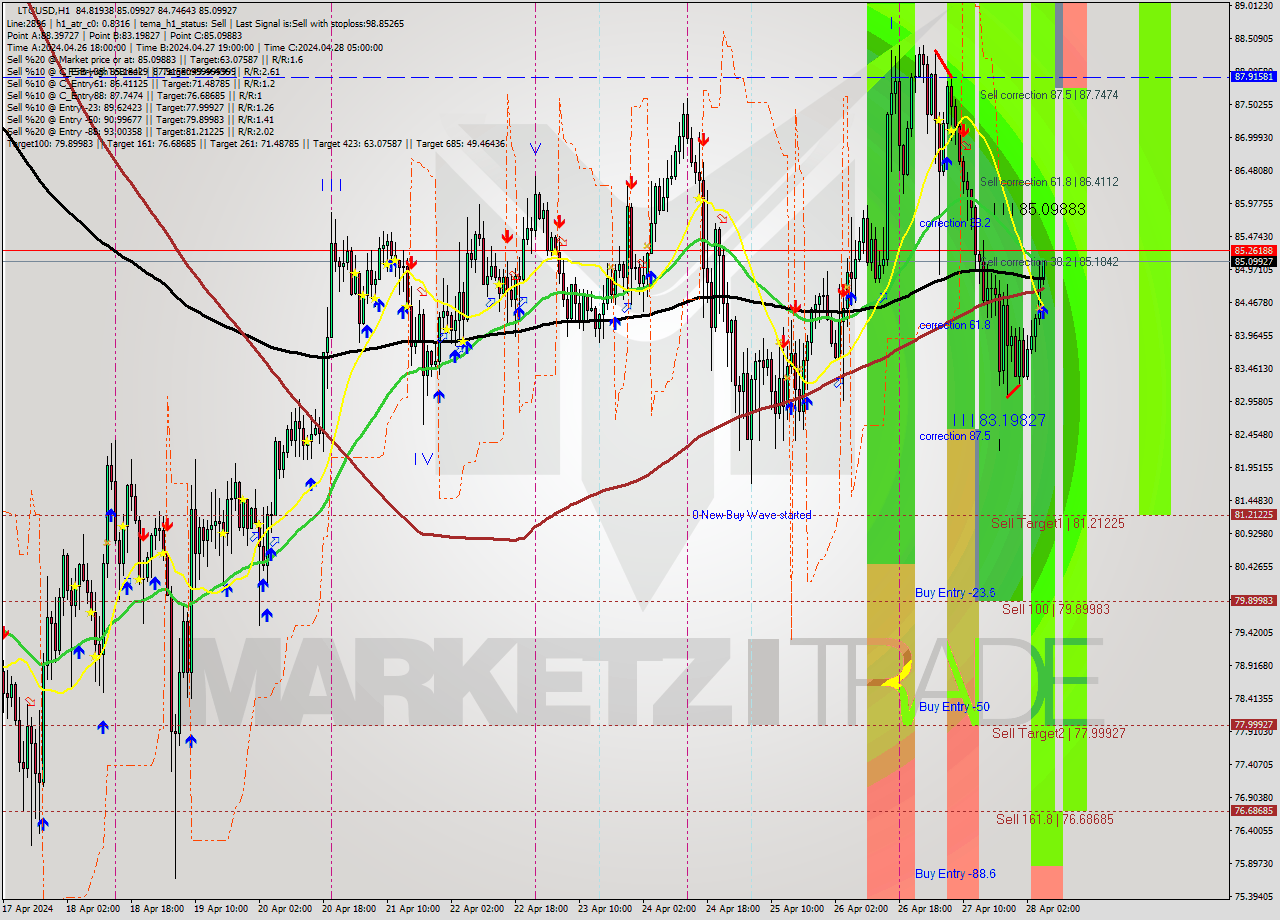Click the '27 Apr 10:00' time axis label
This screenshot has height=920, width=1280.
[989, 910]
